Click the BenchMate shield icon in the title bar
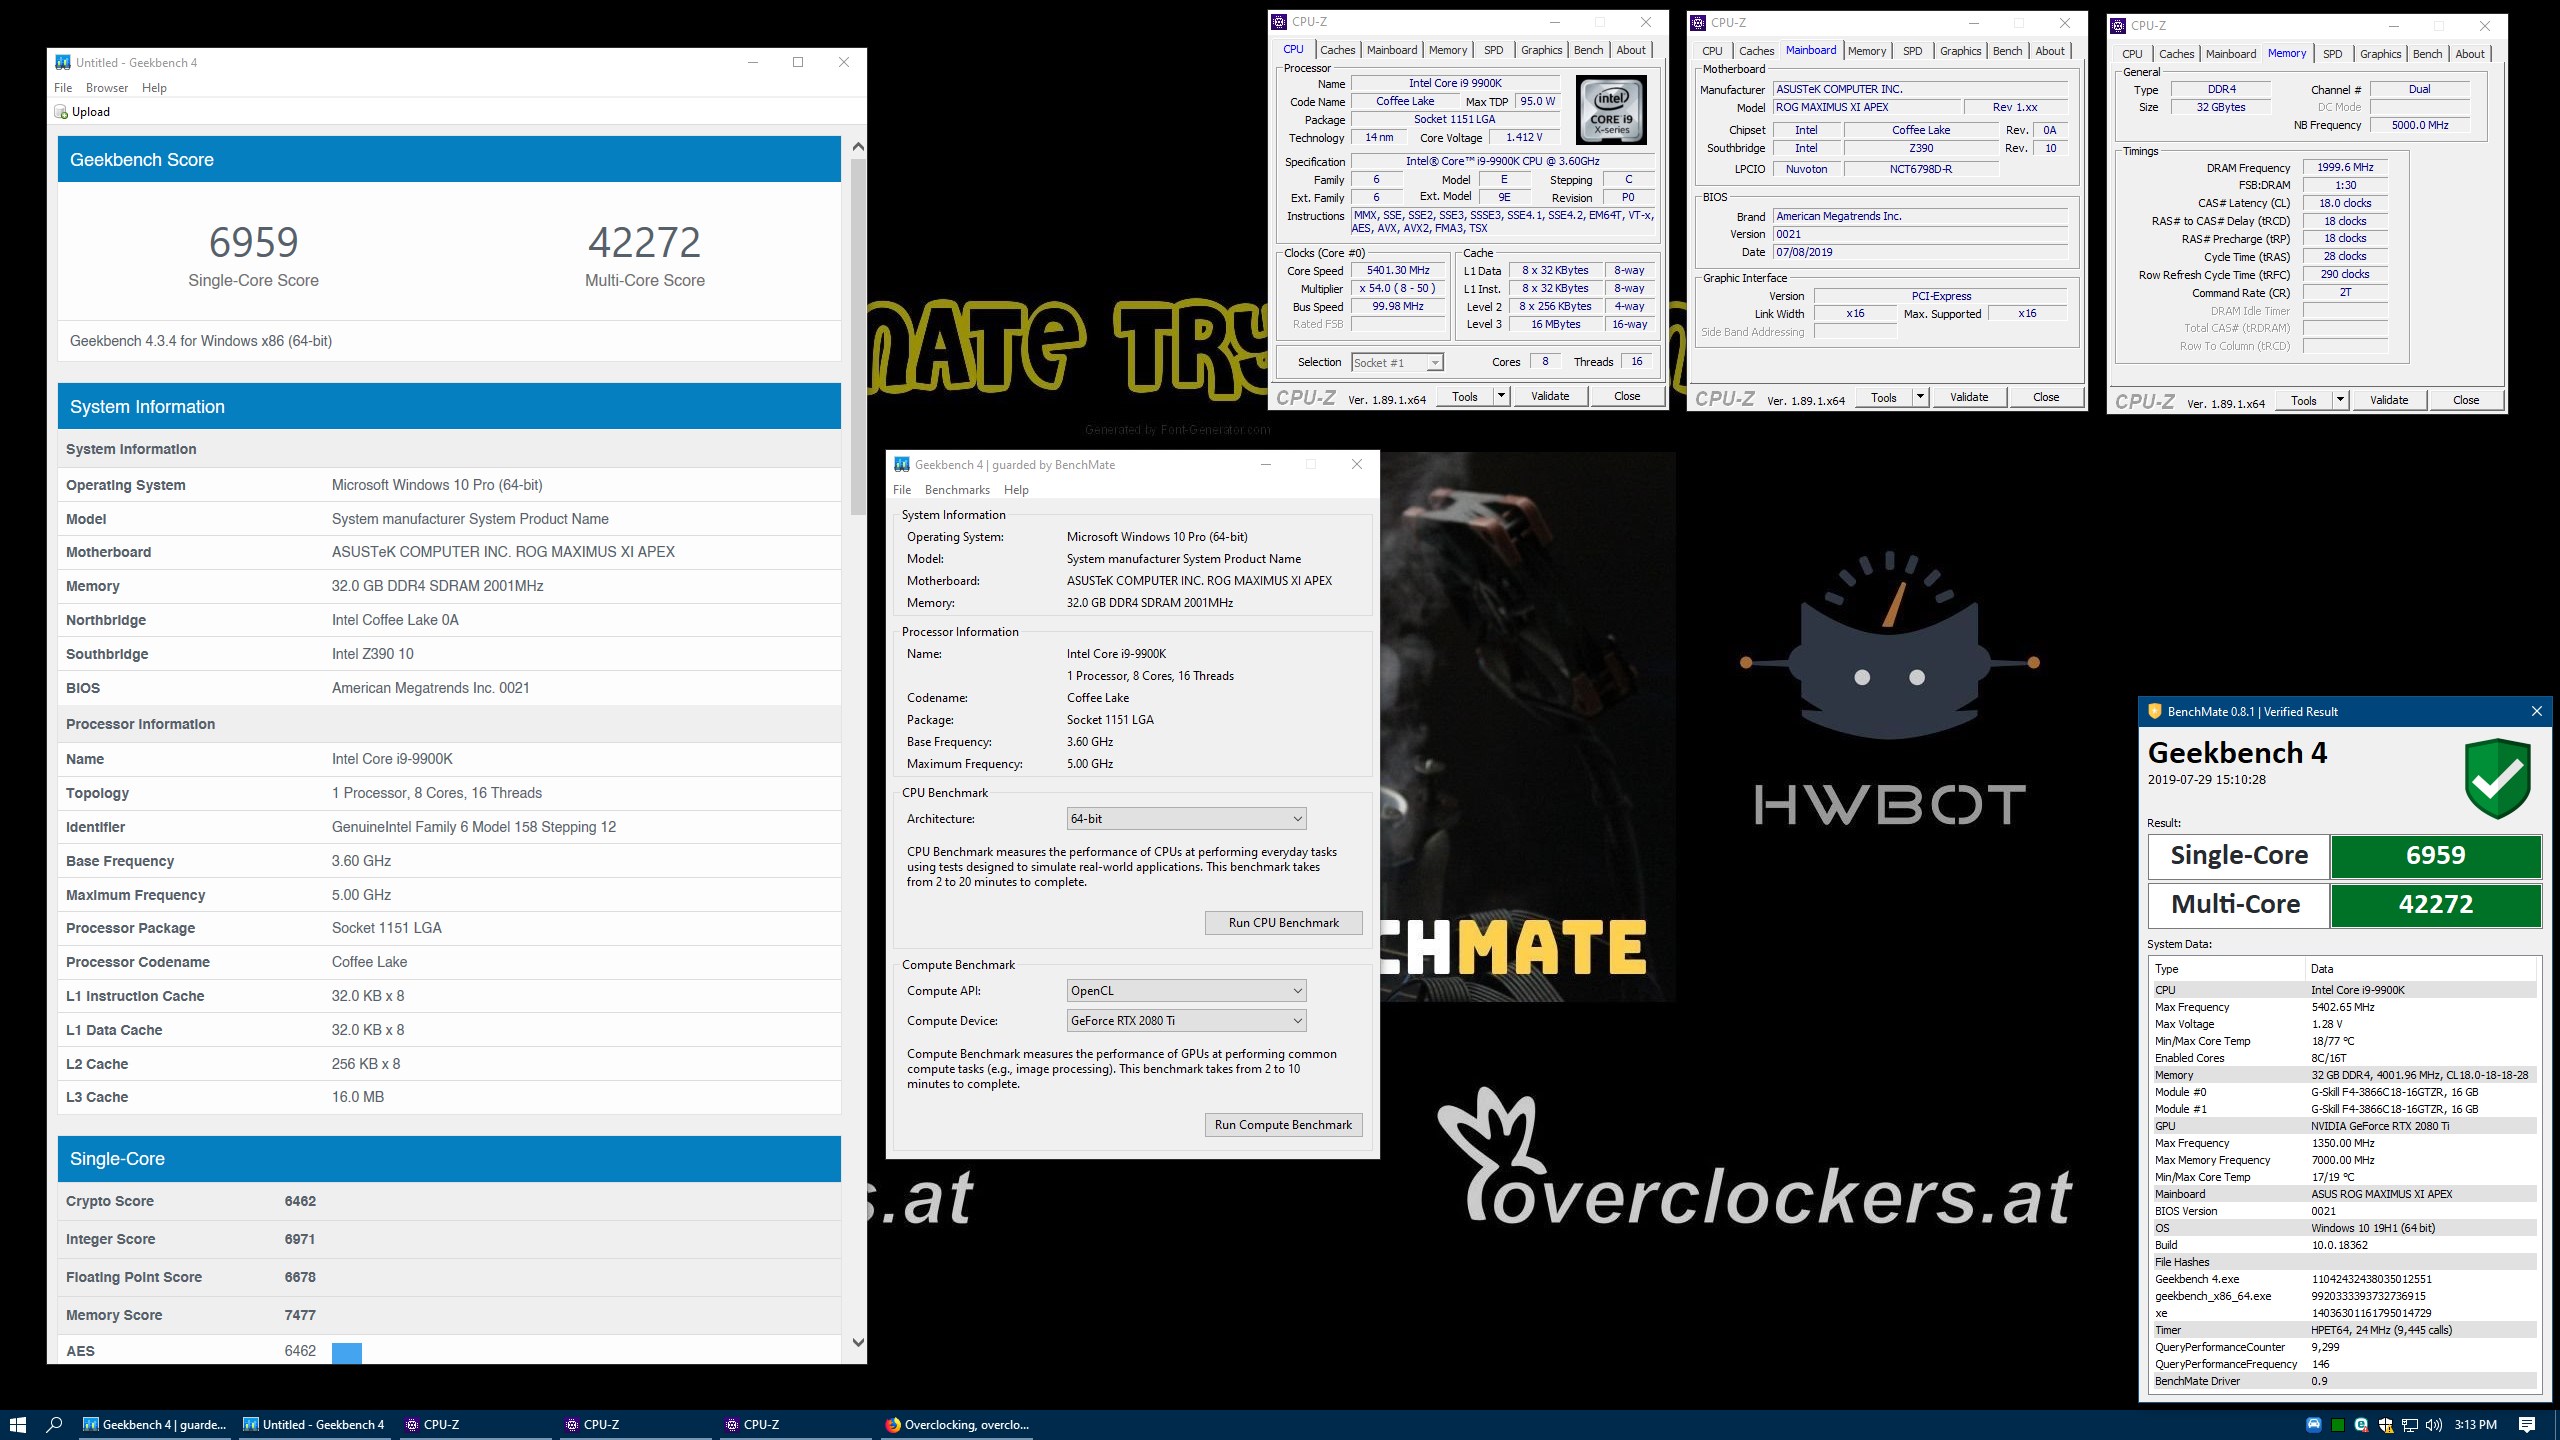2560x1440 pixels. 2154,712
